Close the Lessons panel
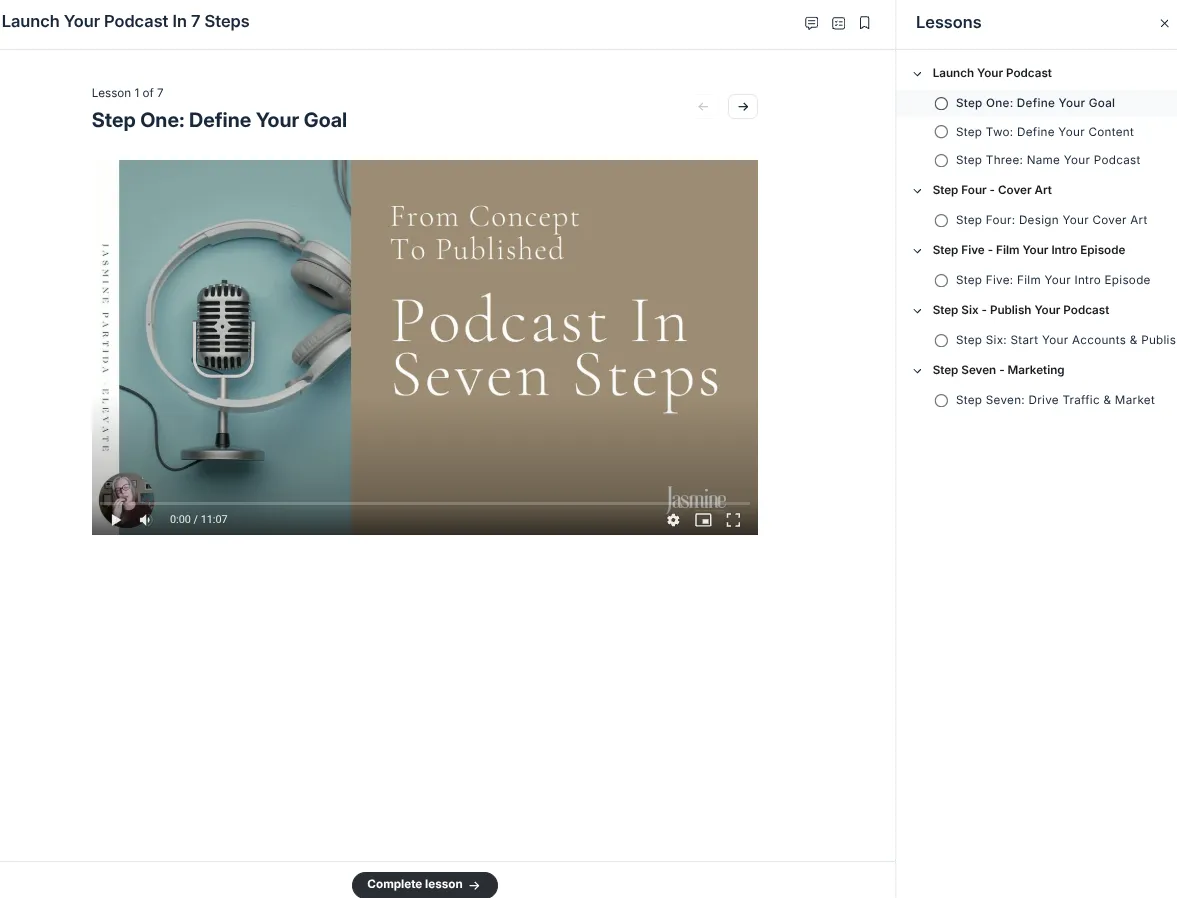 pyautogui.click(x=1164, y=23)
